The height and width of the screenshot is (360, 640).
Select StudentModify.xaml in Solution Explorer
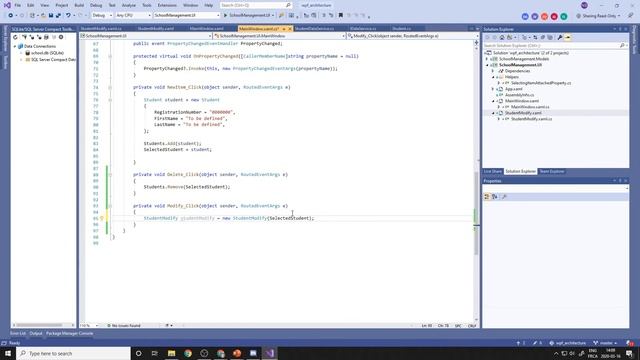(523, 113)
